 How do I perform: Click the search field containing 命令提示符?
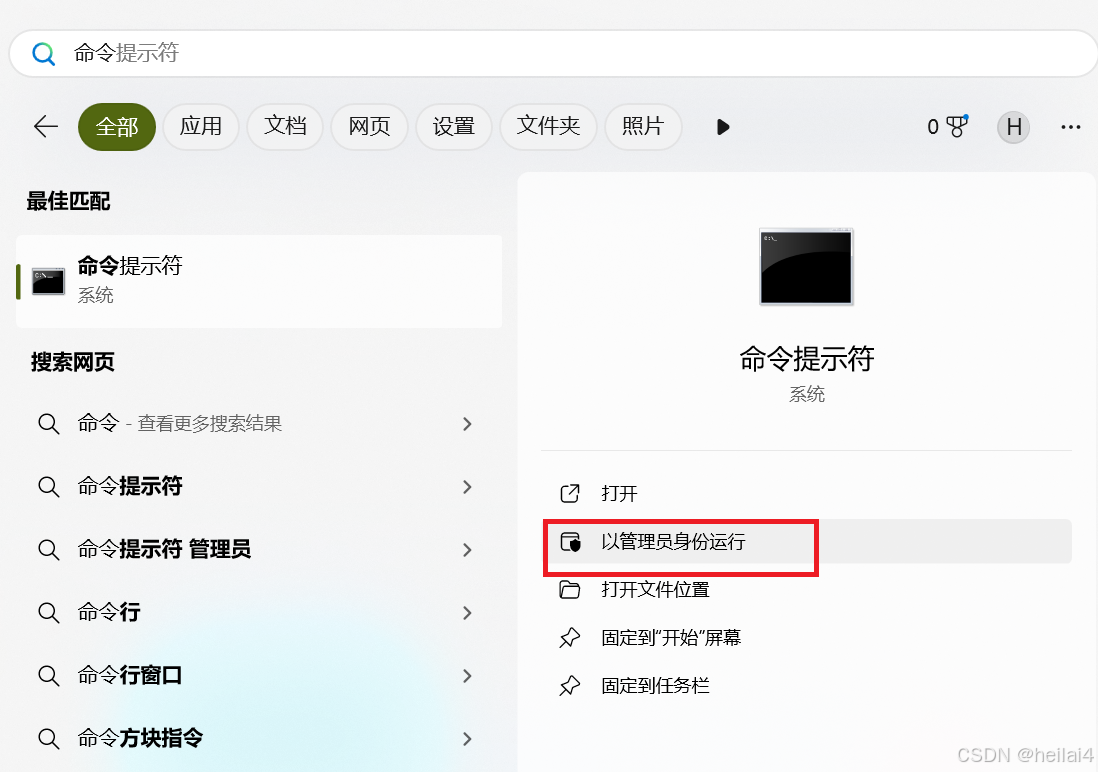(553, 53)
